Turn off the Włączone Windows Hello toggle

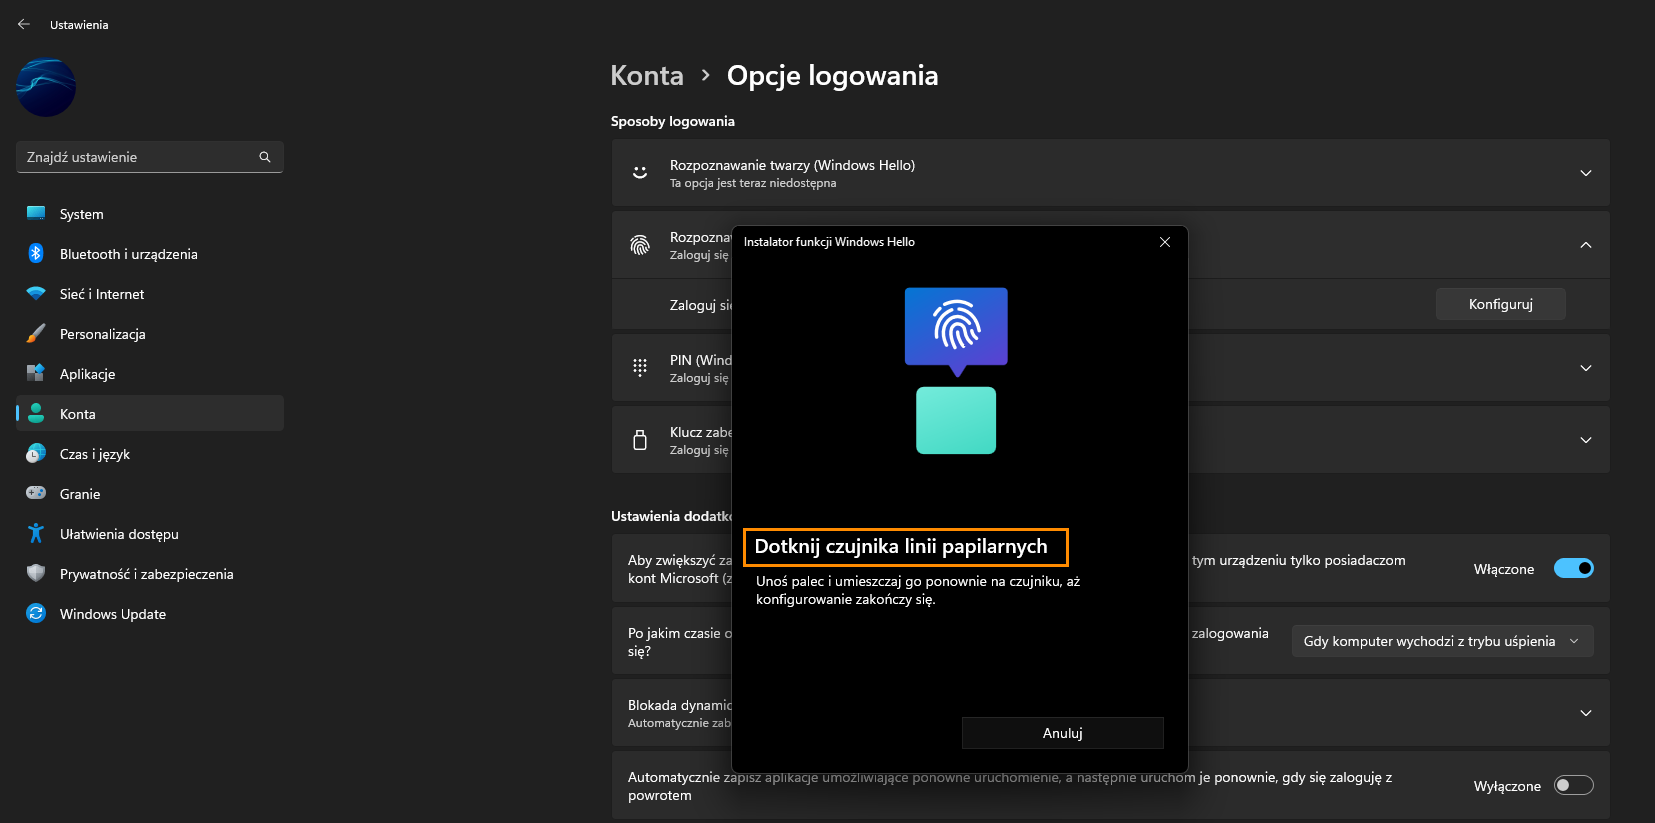pos(1574,568)
